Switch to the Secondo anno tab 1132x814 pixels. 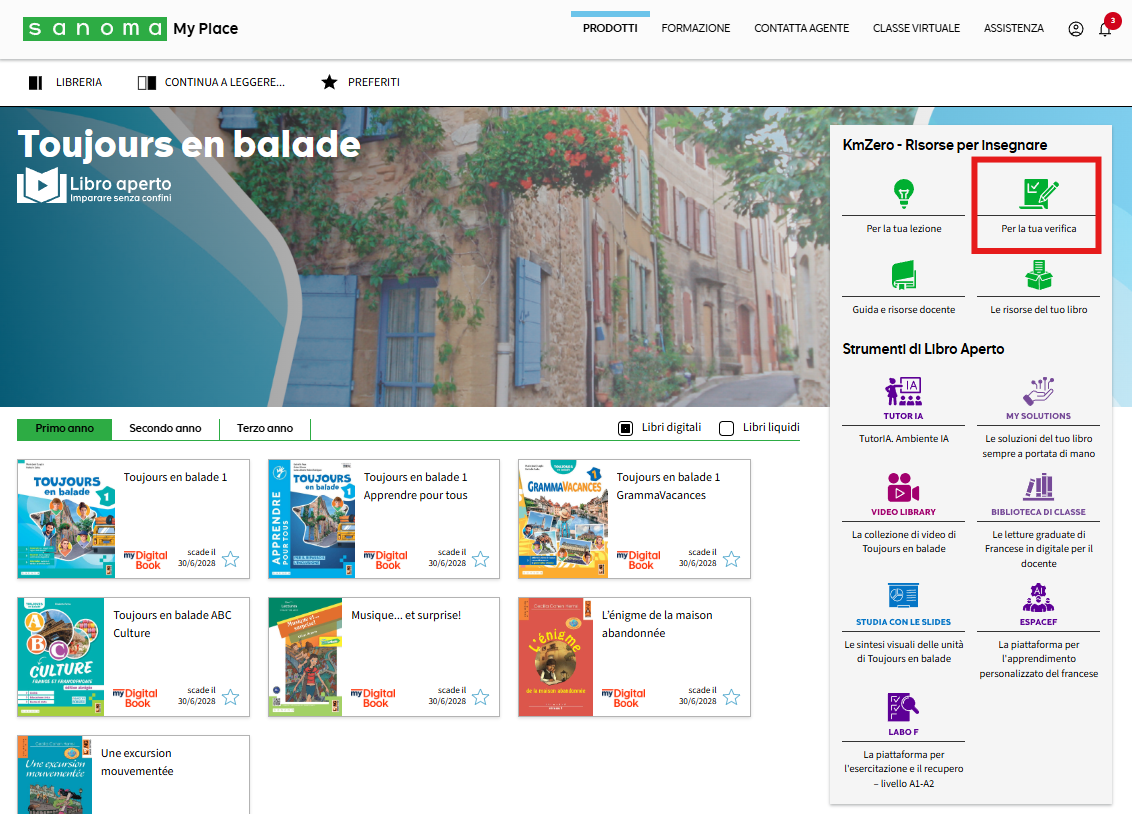coord(165,429)
